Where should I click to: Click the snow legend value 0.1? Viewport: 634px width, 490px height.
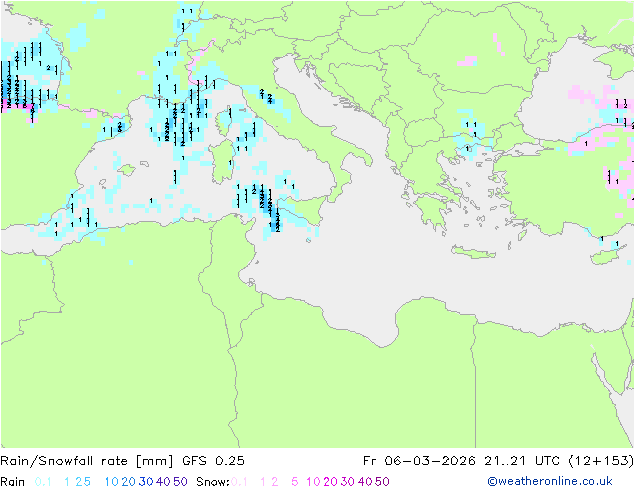coord(239,482)
